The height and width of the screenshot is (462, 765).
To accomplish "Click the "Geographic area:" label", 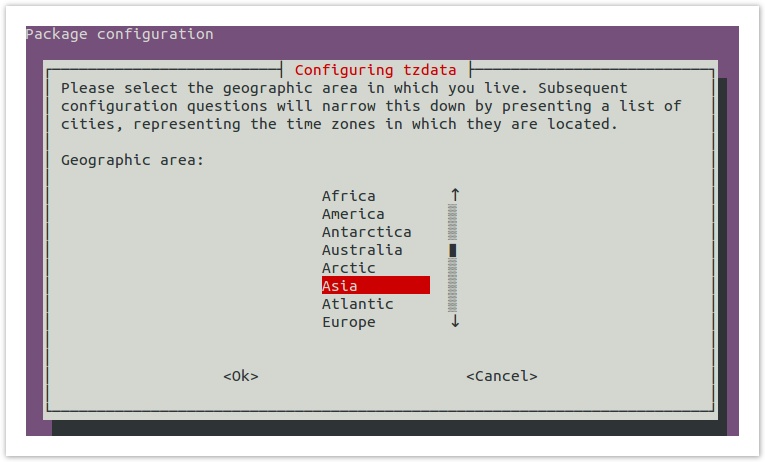I will tap(132, 160).
